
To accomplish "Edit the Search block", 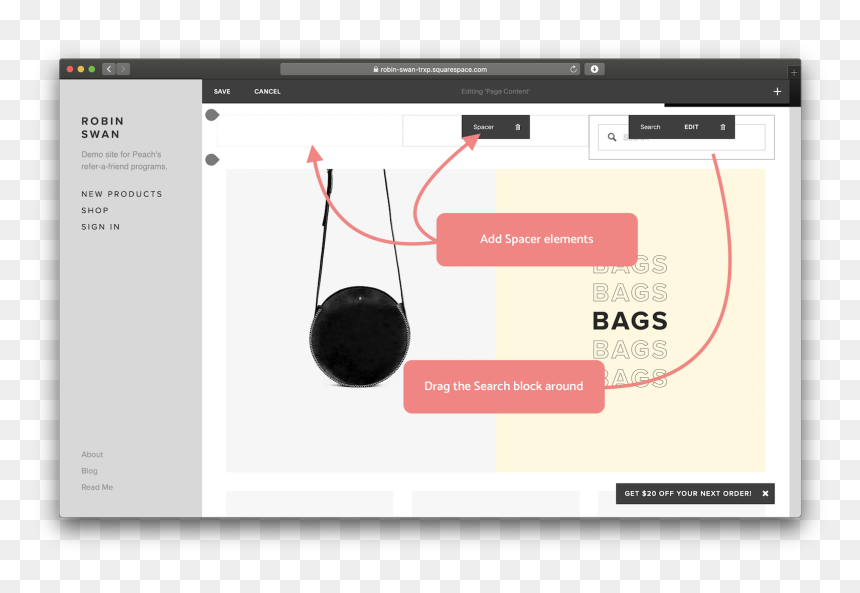I will click(691, 127).
